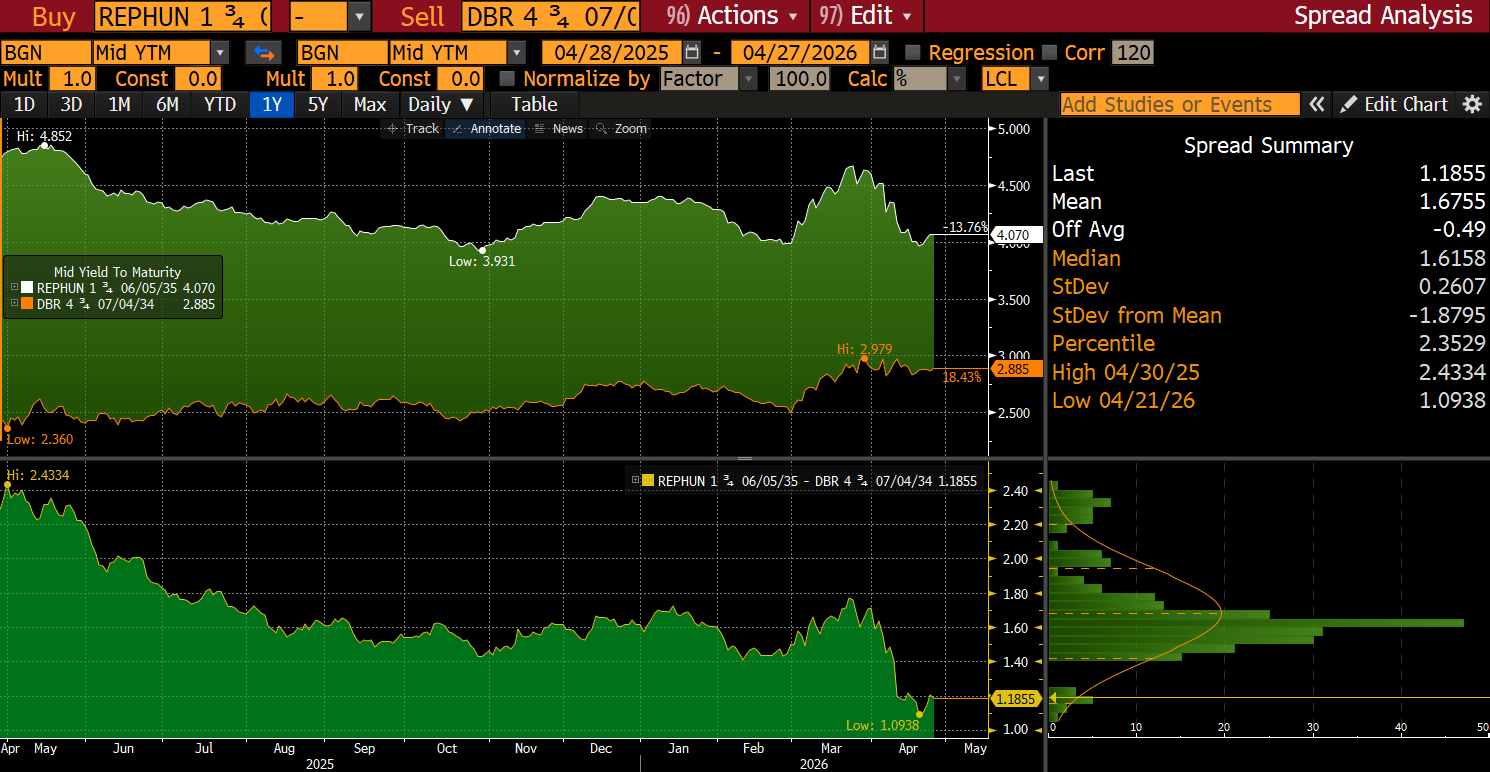Enable the Normalize by checkbox
This screenshot has width=1490, height=772.
pos(507,79)
